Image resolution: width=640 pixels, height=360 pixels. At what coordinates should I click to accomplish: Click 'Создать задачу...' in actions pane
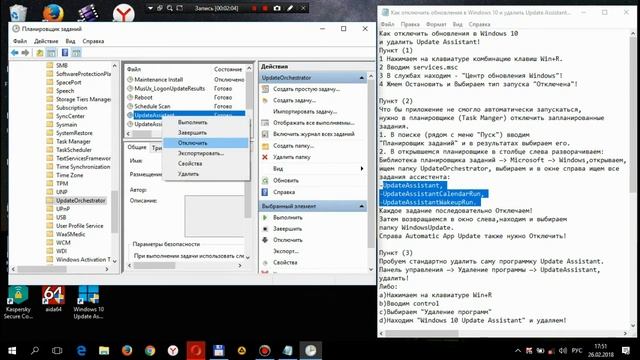(294, 100)
